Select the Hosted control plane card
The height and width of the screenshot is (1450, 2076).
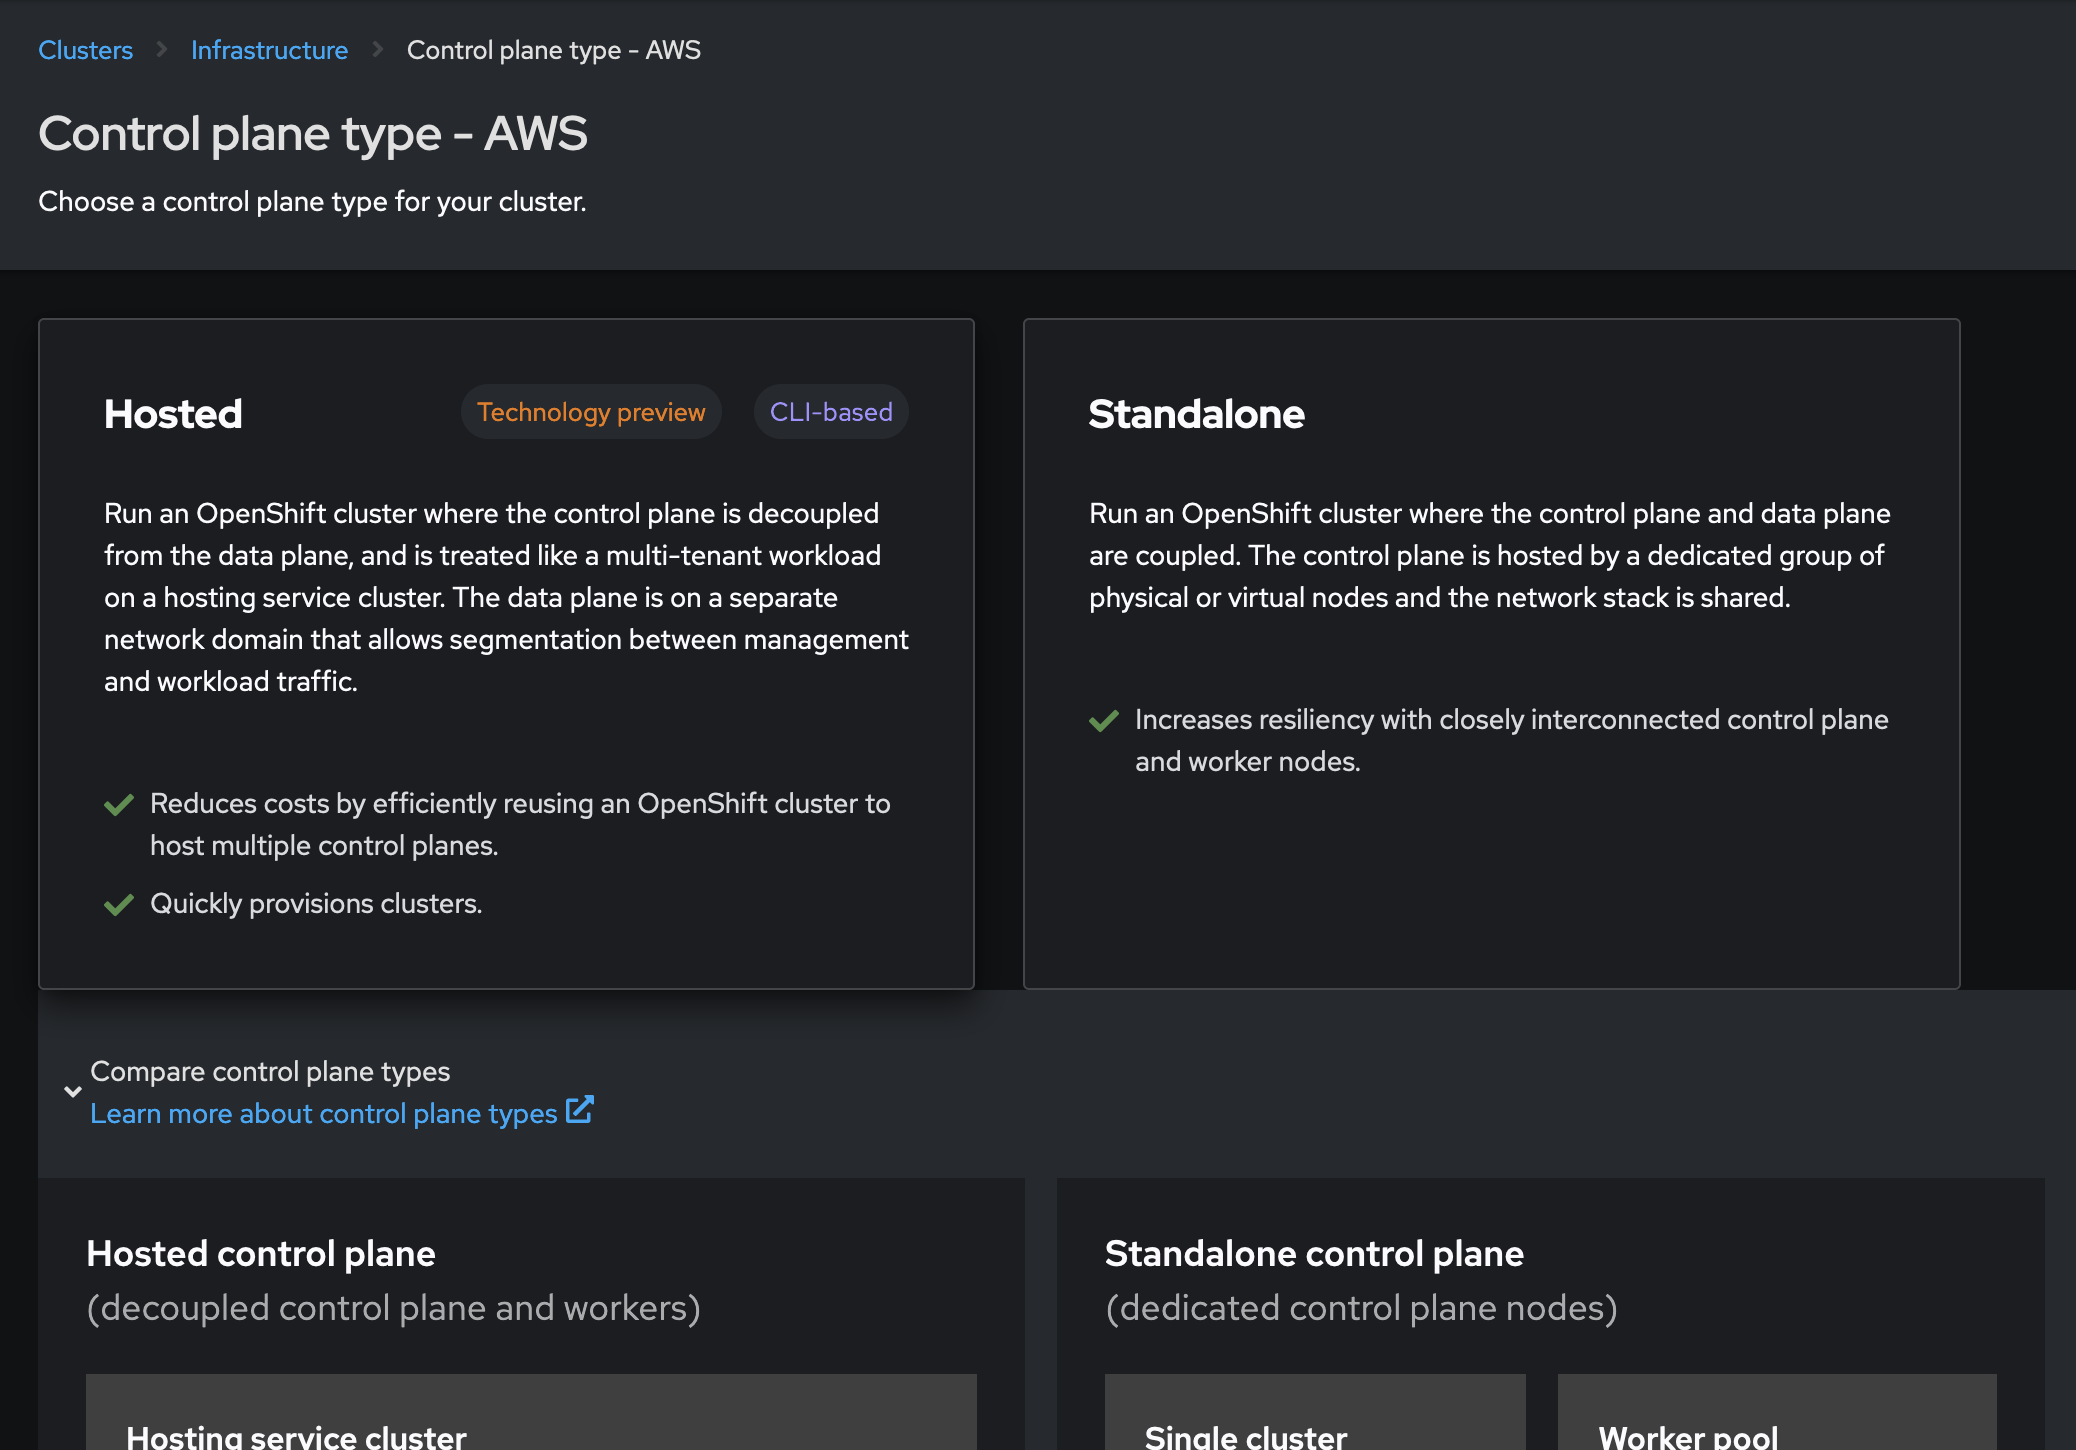tap(506, 653)
